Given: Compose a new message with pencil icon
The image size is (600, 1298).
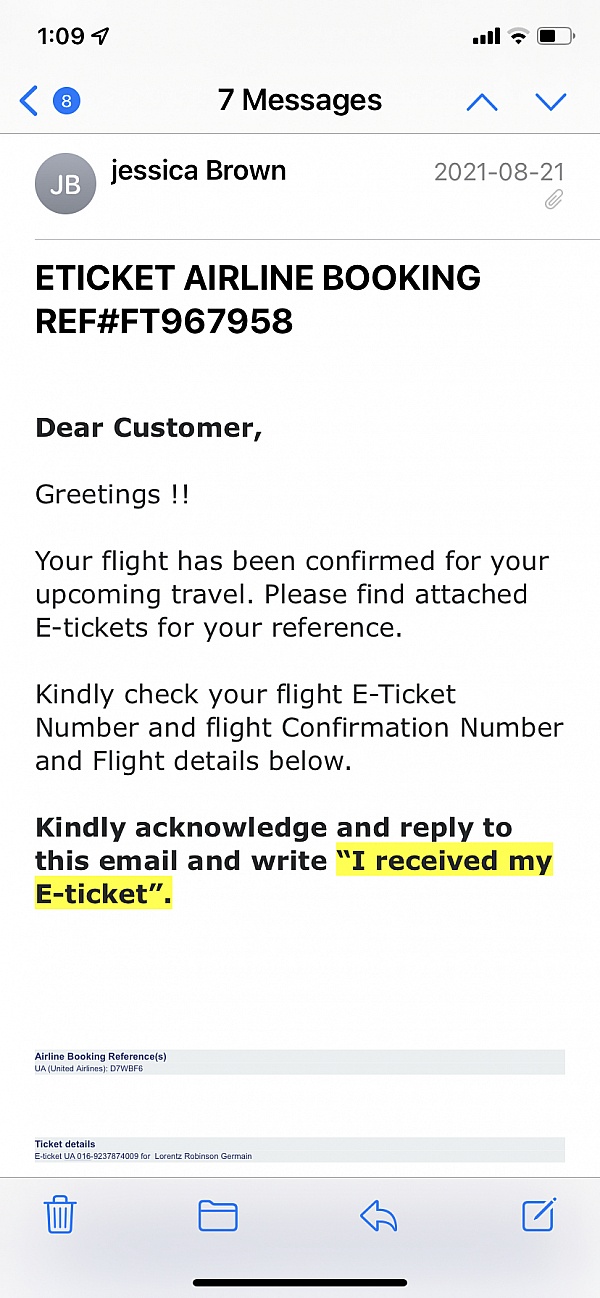Looking at the screenshot, I should pyautogui.click(x=539, y=1214).
